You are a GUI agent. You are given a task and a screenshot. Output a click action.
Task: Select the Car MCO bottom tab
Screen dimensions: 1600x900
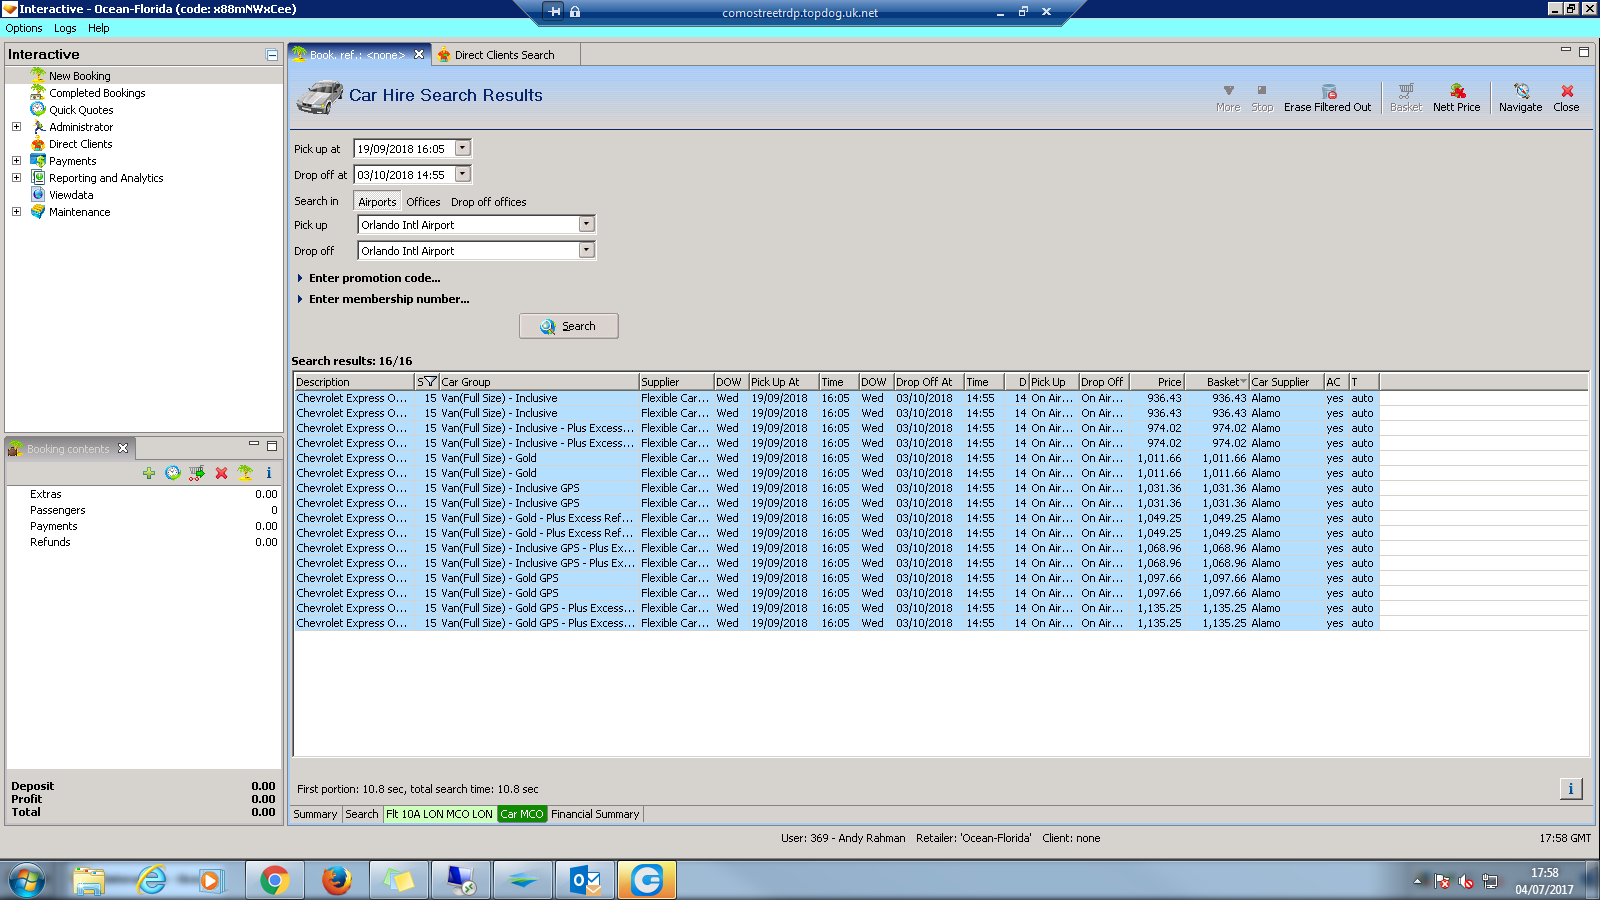(x=522, y=814)
